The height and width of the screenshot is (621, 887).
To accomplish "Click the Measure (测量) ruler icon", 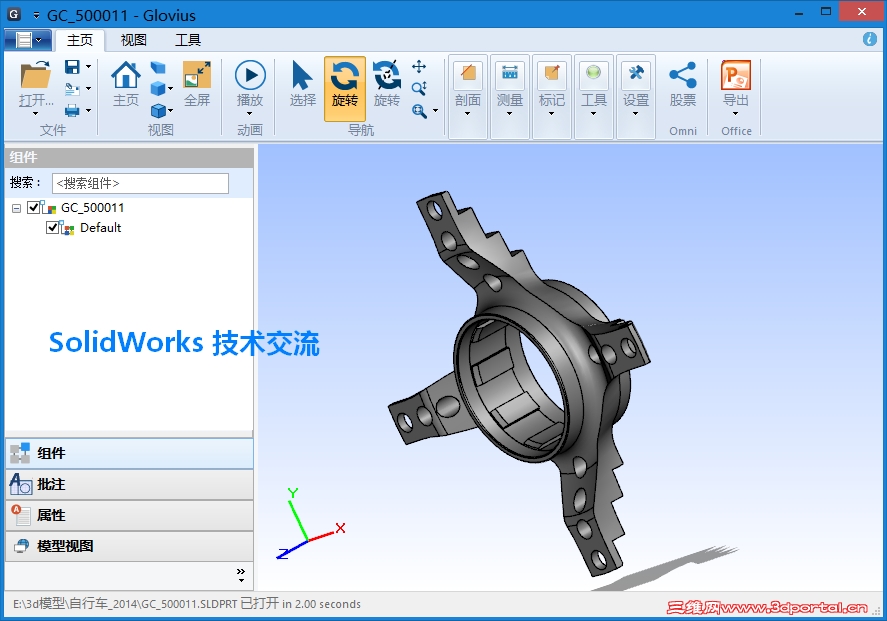I will pos(510,75).
